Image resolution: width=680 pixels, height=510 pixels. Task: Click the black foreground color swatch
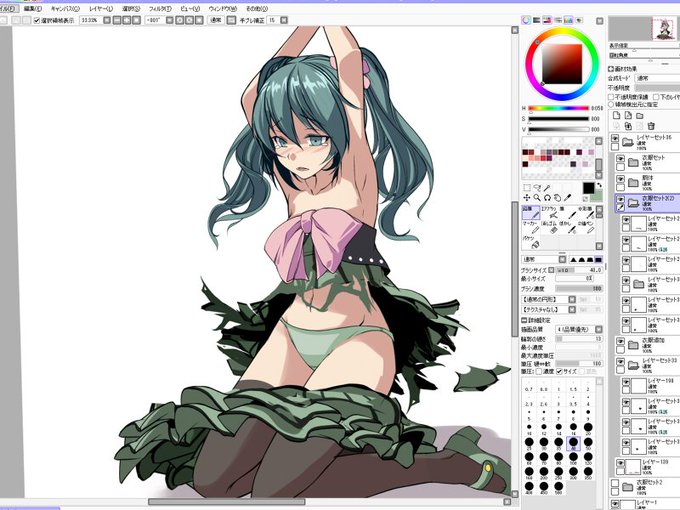pyautogui.click(x=588, y=188)
